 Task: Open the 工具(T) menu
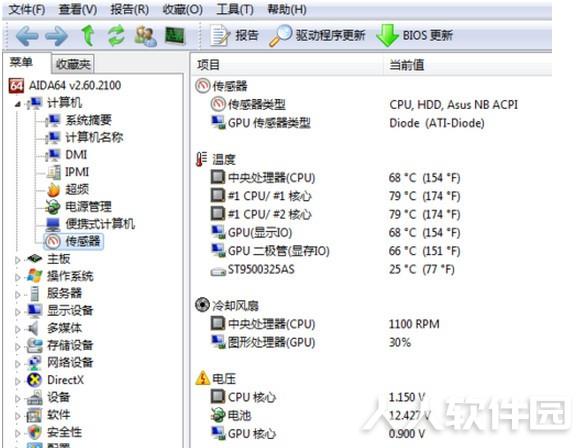pos(235,9)
